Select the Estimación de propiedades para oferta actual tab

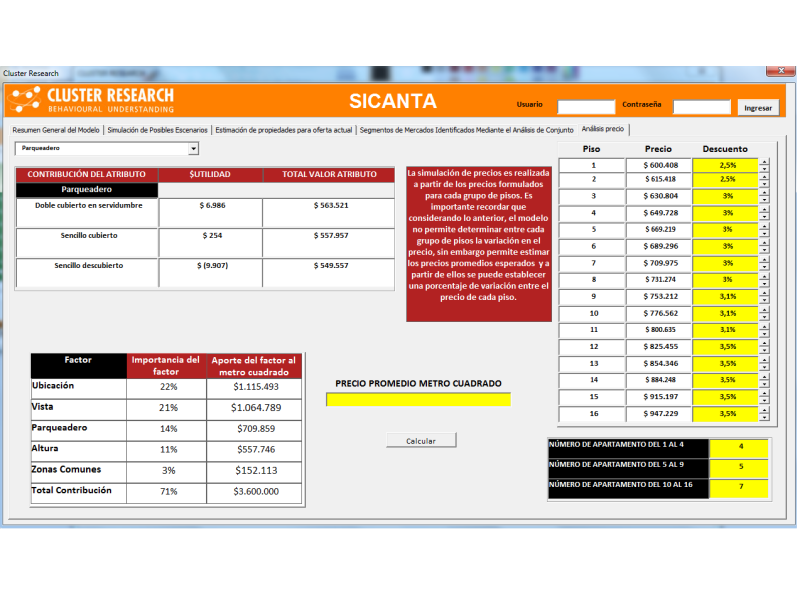coord(284,130)
